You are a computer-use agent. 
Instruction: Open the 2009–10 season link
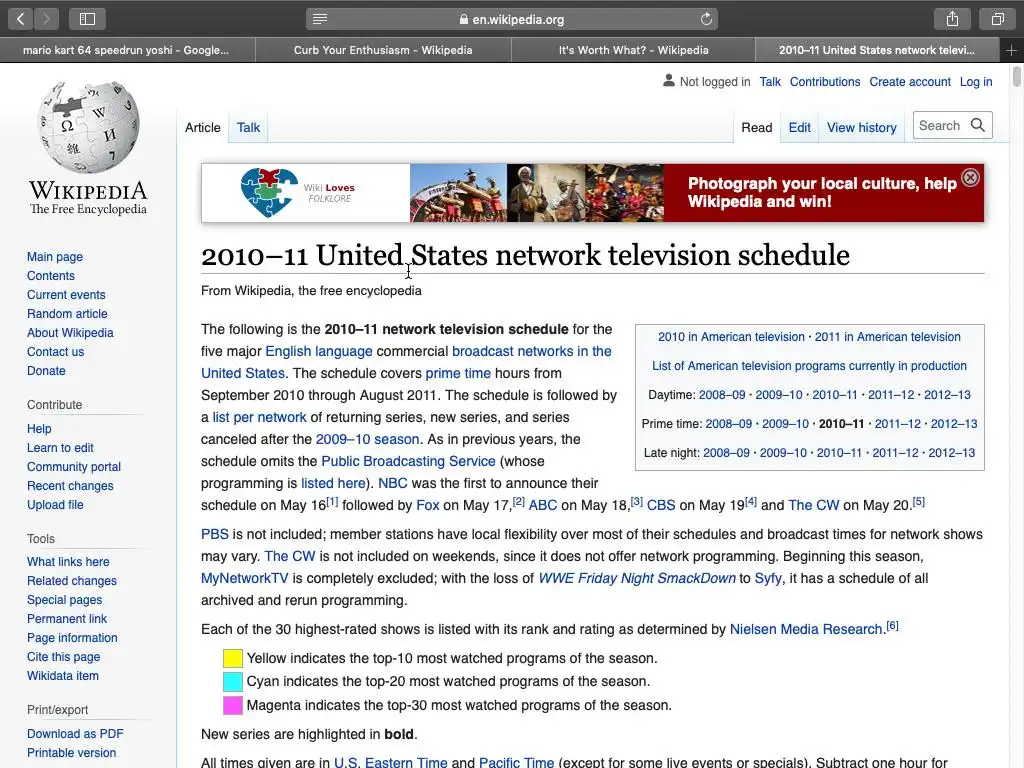coord(367,439)
